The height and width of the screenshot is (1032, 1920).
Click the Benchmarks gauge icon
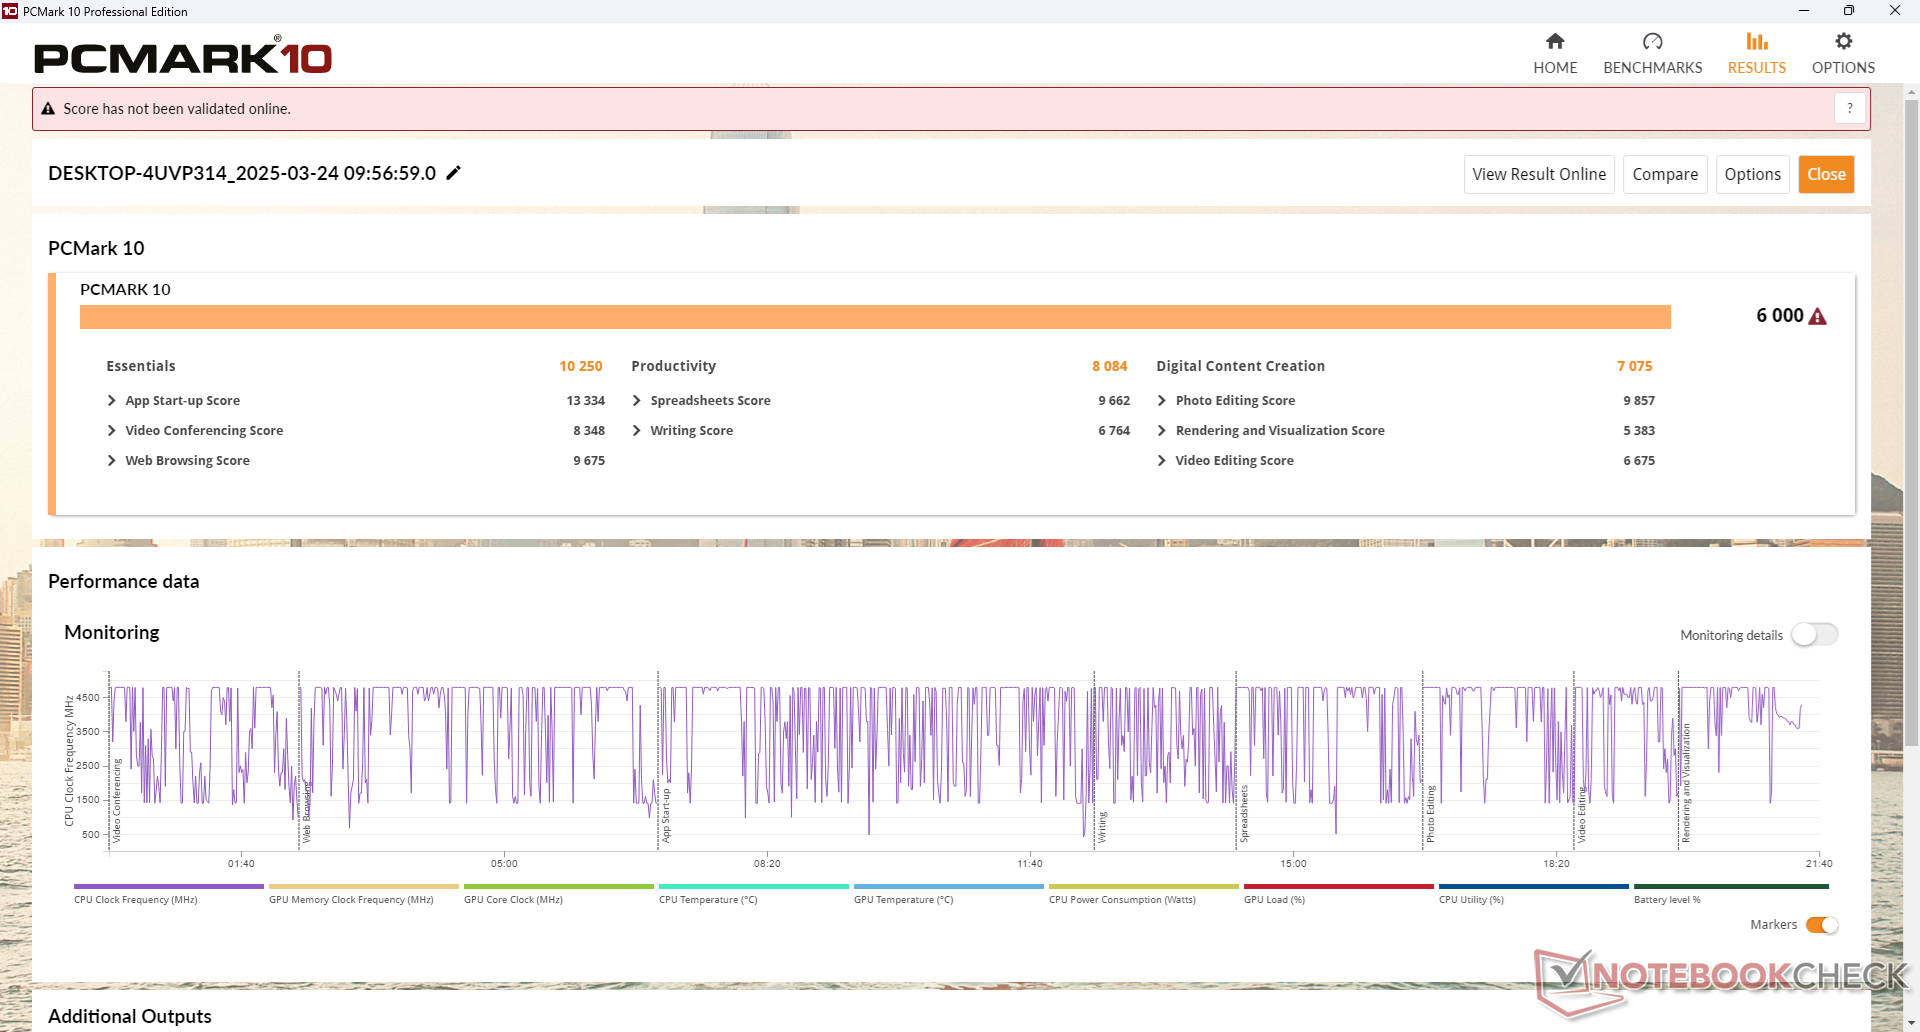[1653, 41]
